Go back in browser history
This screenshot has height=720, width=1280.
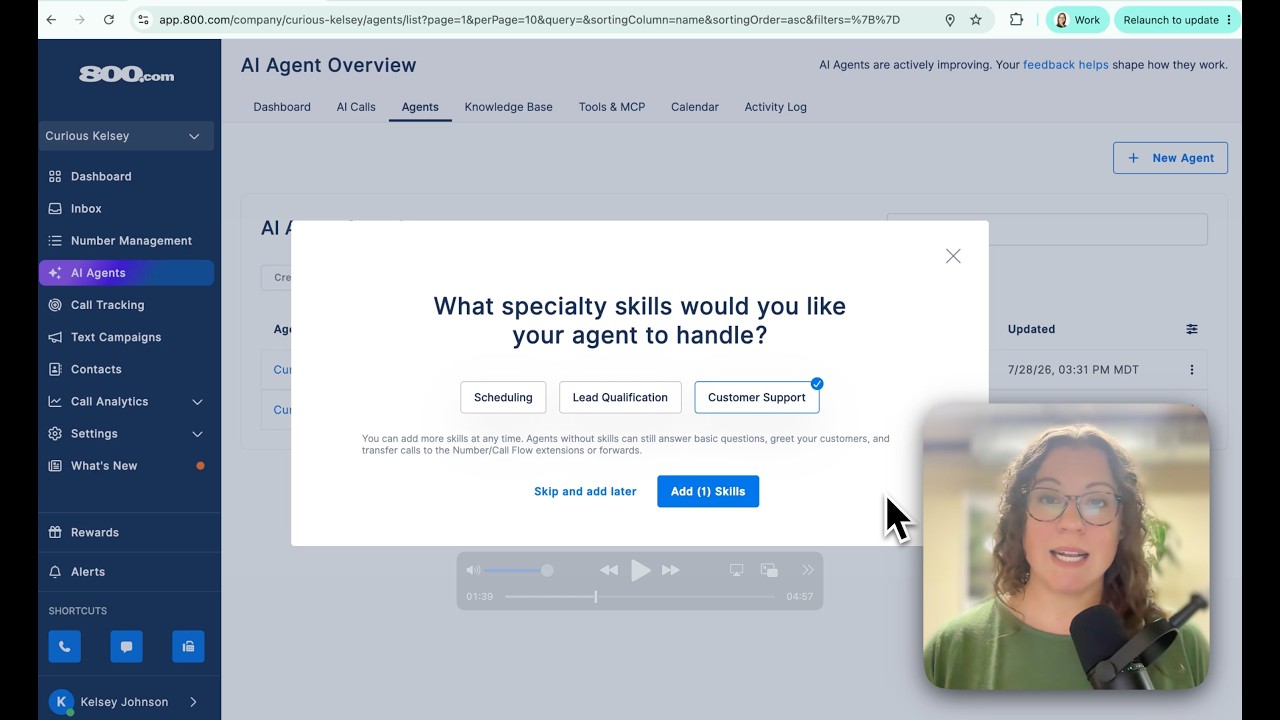51,19
